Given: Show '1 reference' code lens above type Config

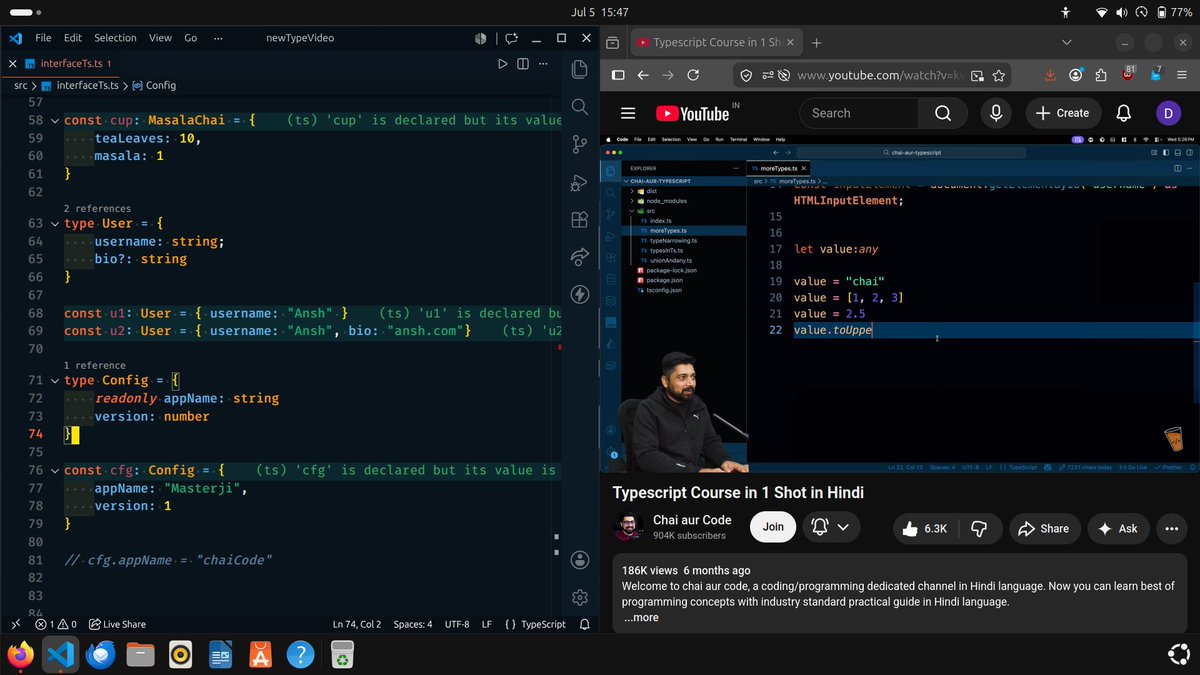Looking at the screenshot, I should (95, 366).
